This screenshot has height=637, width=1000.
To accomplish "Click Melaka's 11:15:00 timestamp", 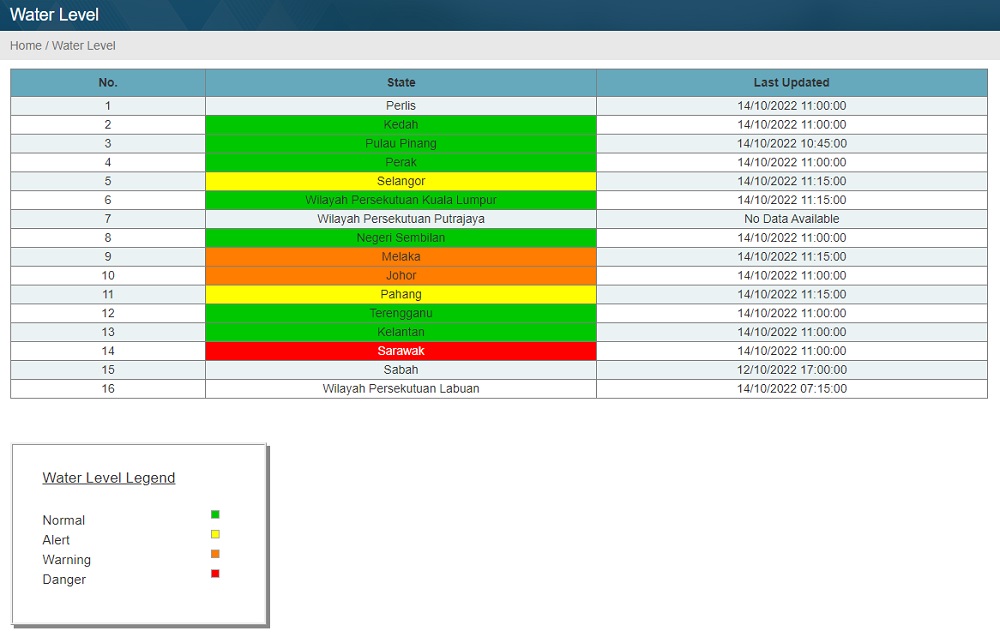I will click(791, 257).
